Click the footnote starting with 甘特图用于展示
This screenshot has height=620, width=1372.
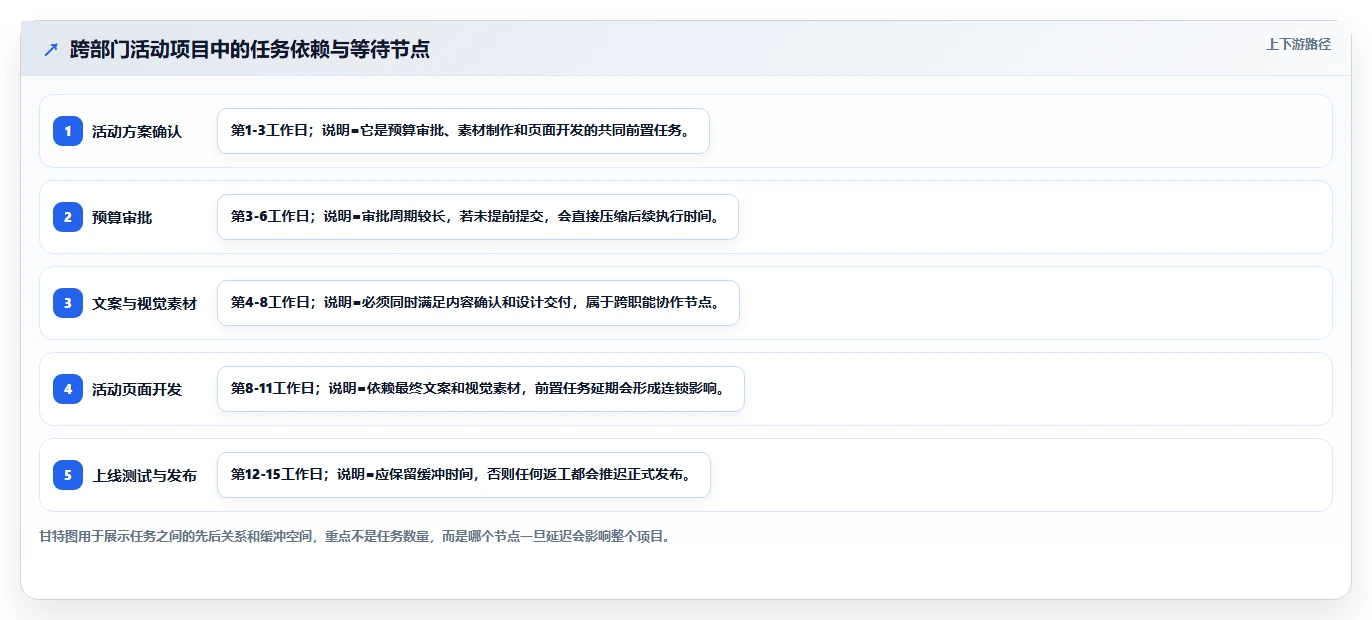click(x=354, y=537)
